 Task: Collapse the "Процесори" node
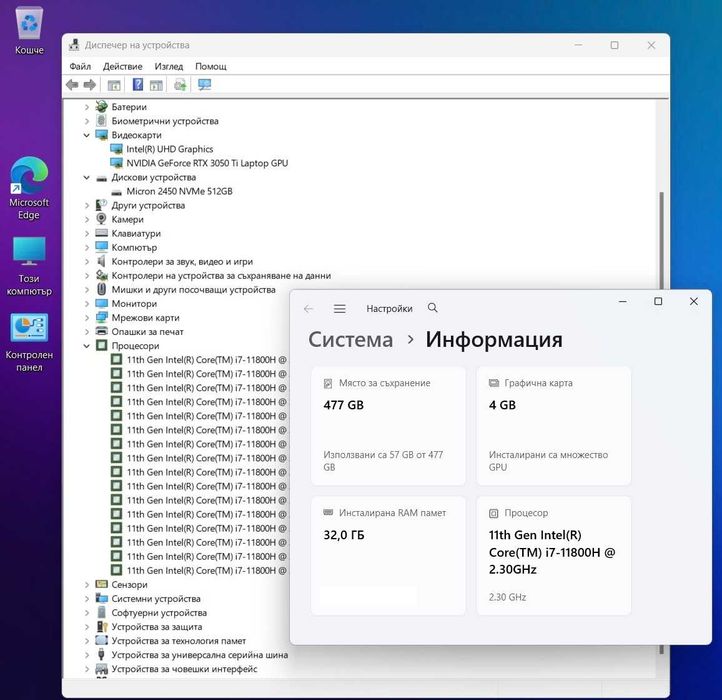point(87,346)
